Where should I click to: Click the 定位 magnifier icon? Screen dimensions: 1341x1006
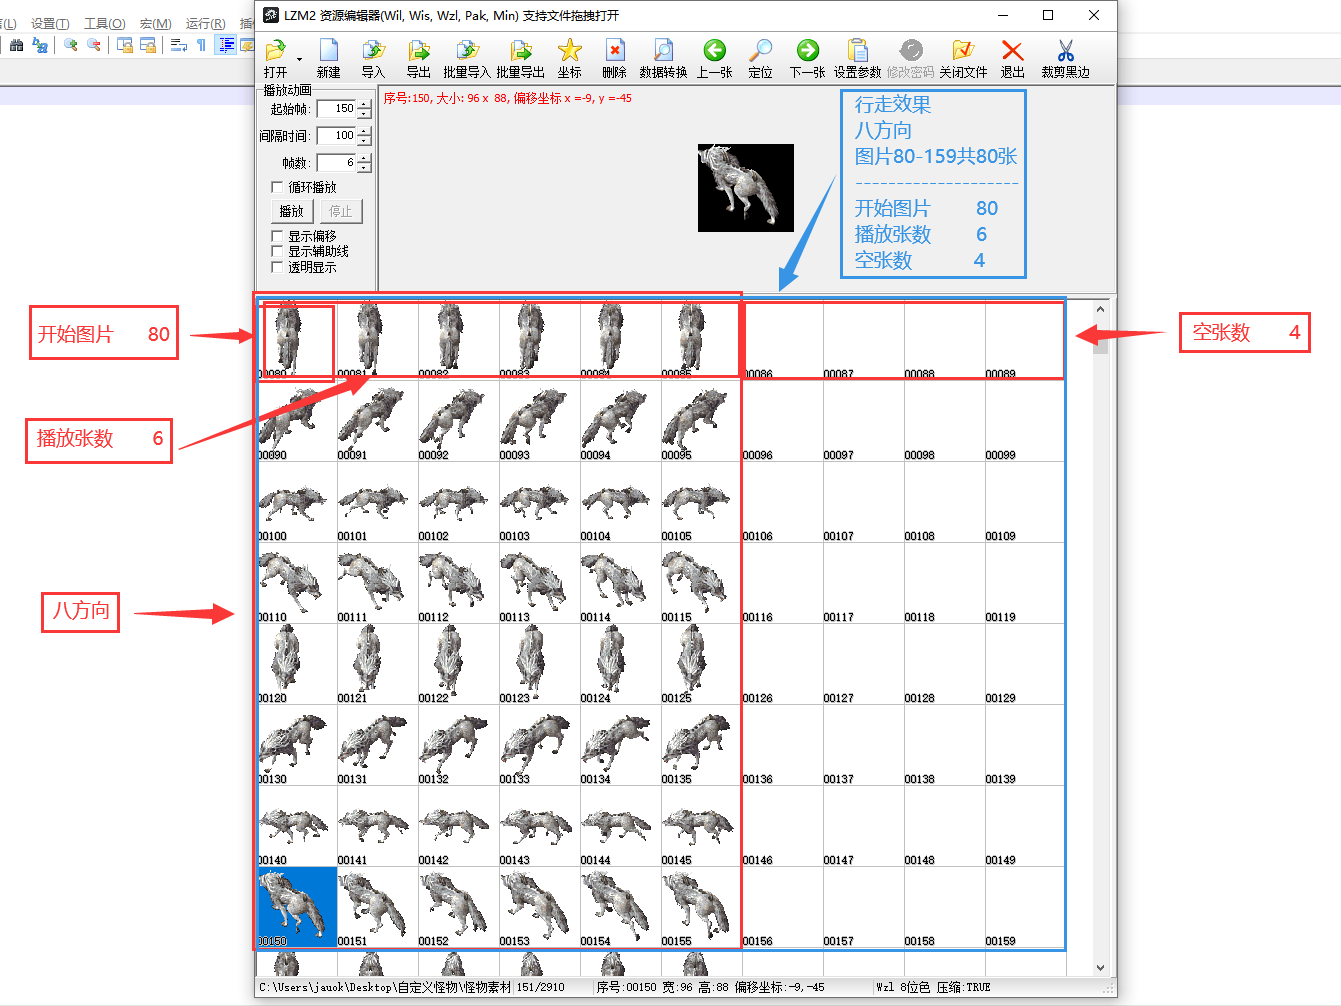pyautogui.click(x=760, y=51)
